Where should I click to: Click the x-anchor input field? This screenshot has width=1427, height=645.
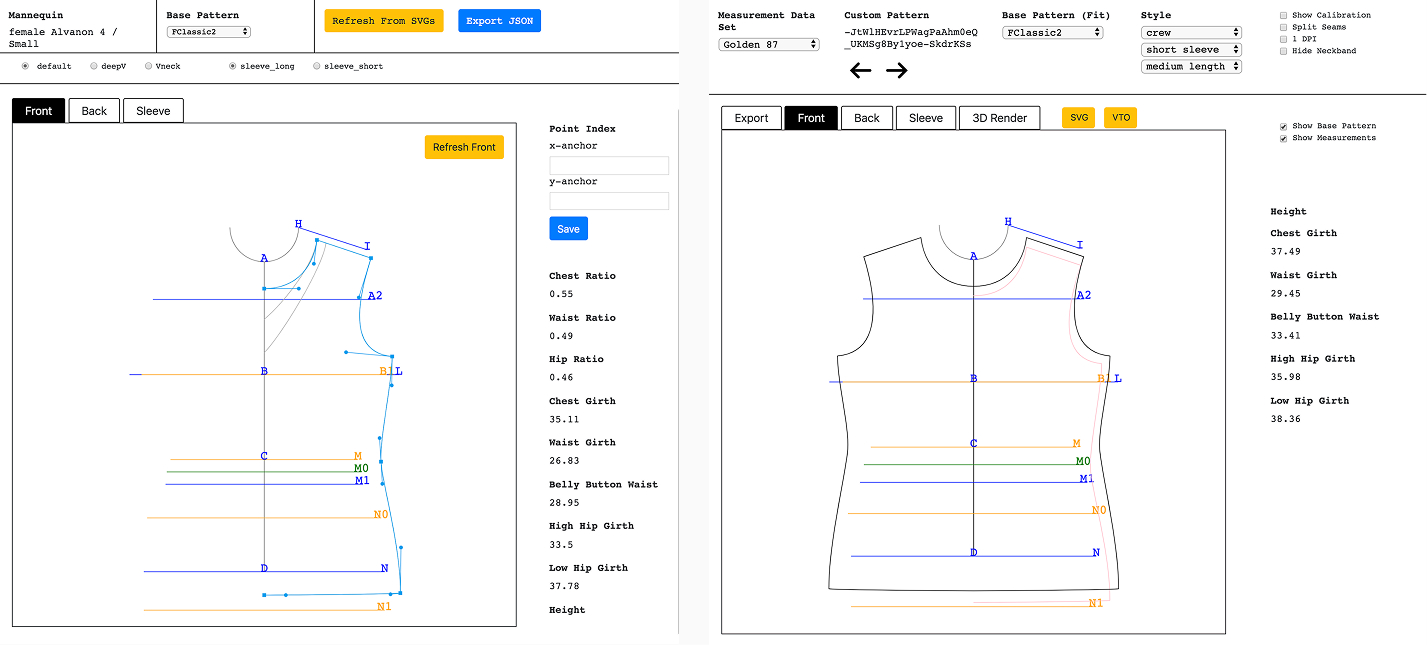coord(609,165)
